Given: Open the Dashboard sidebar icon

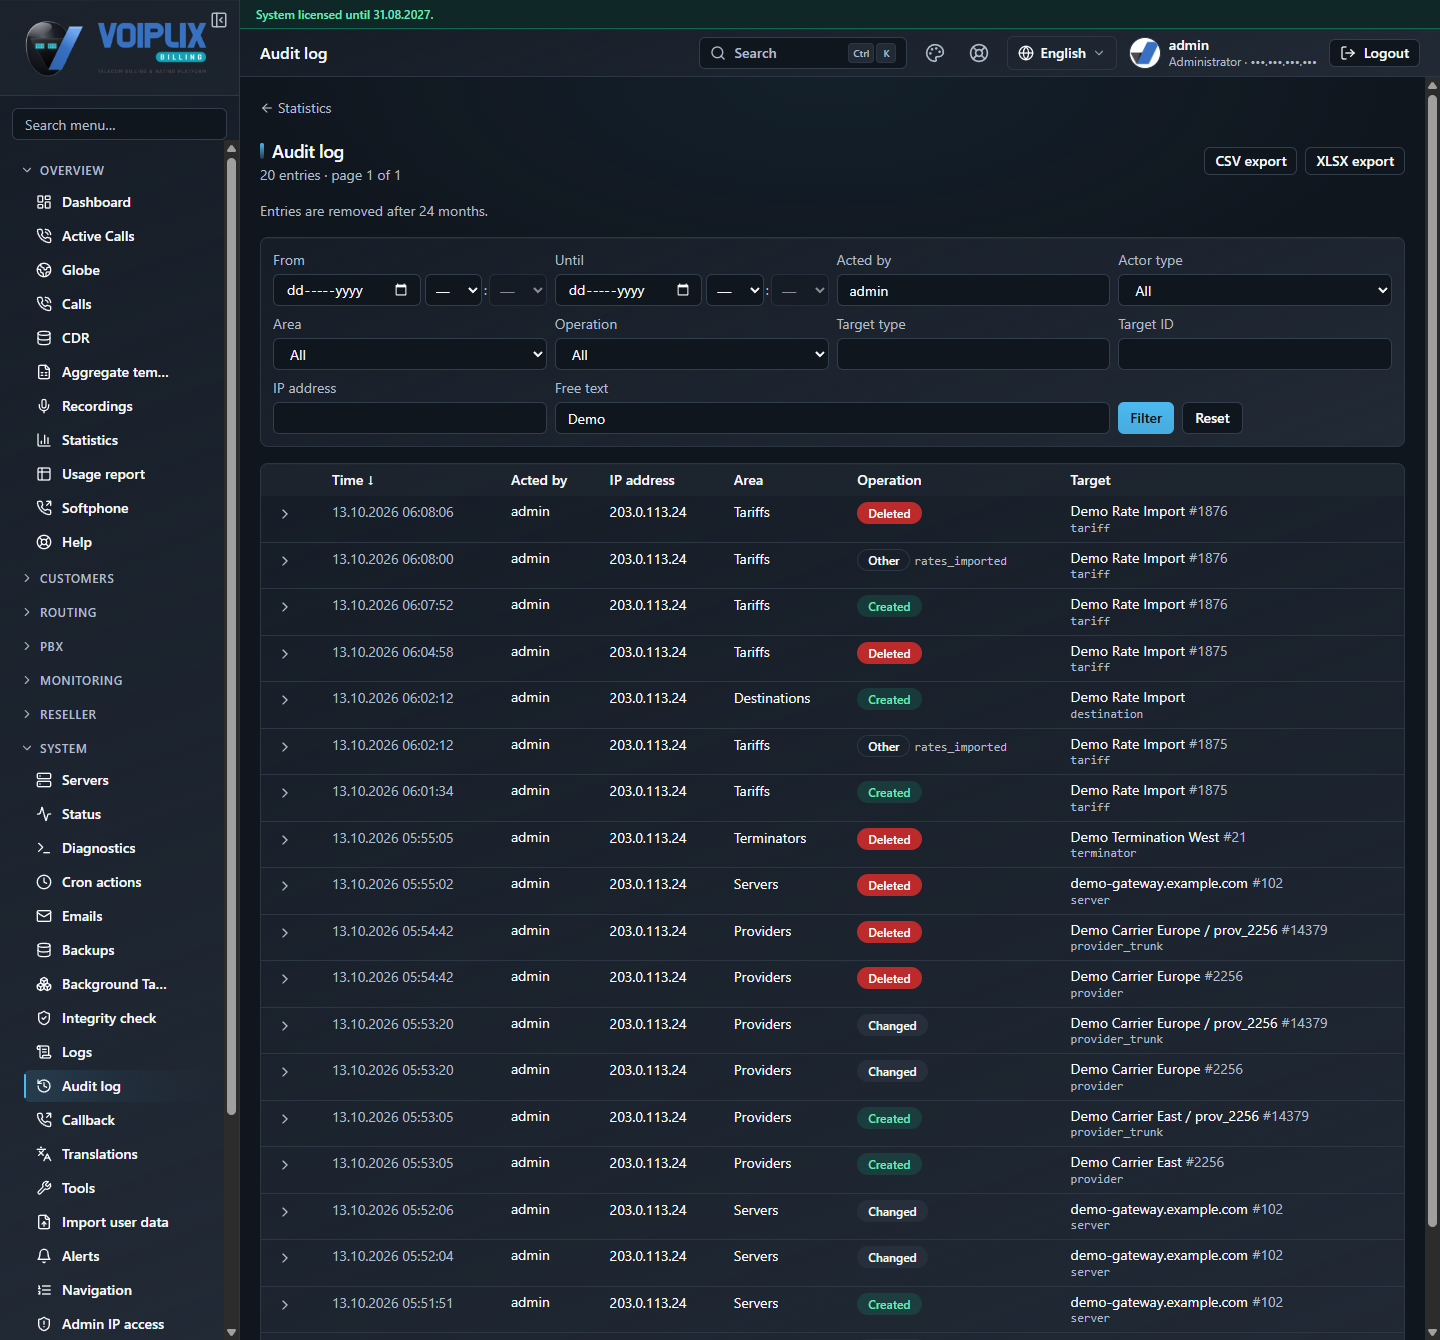Looking at the screenshot, I should 44,202.
